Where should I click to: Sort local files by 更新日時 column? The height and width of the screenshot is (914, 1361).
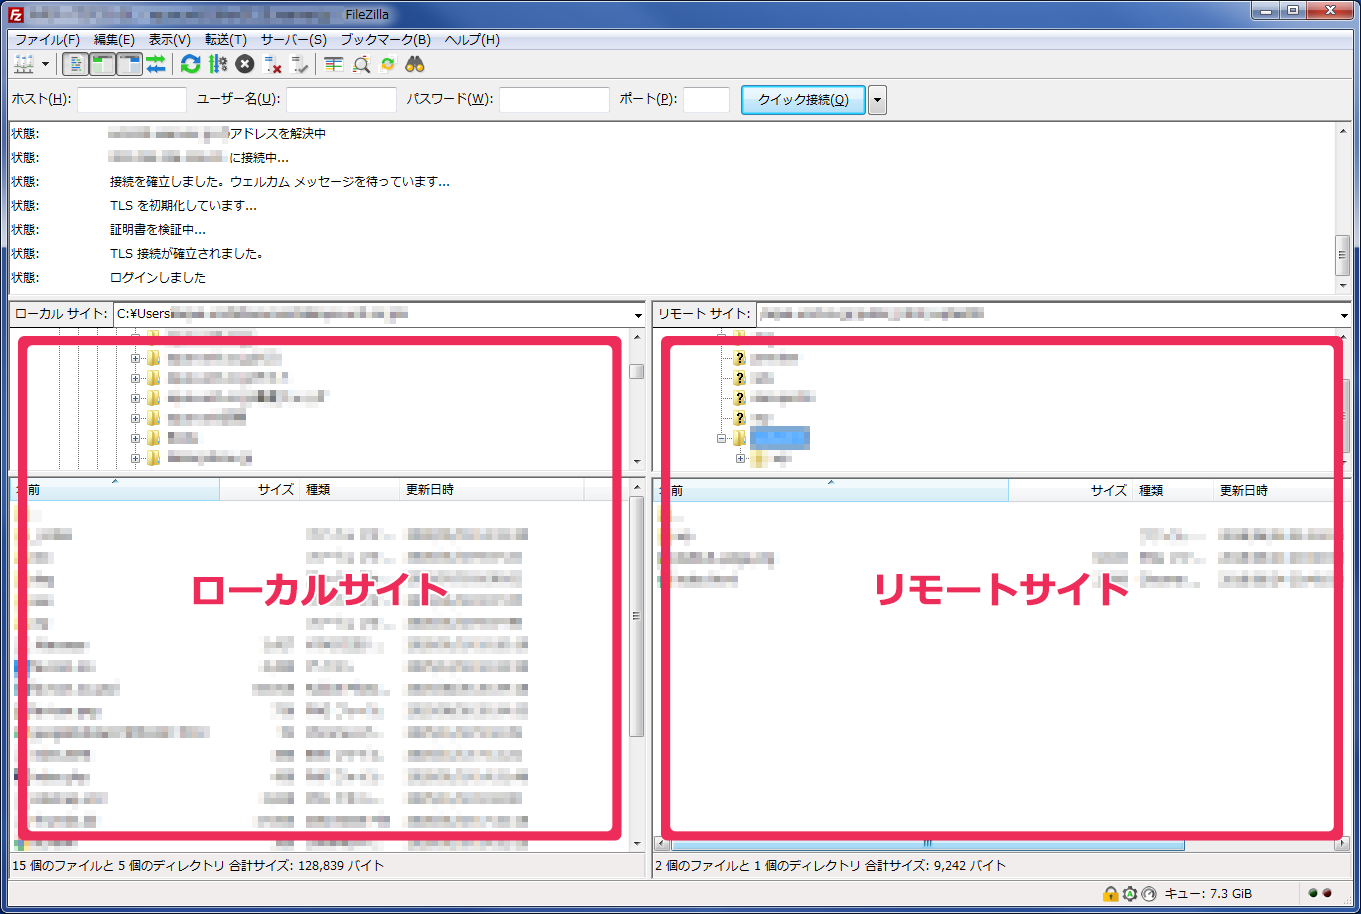point(430,490)
